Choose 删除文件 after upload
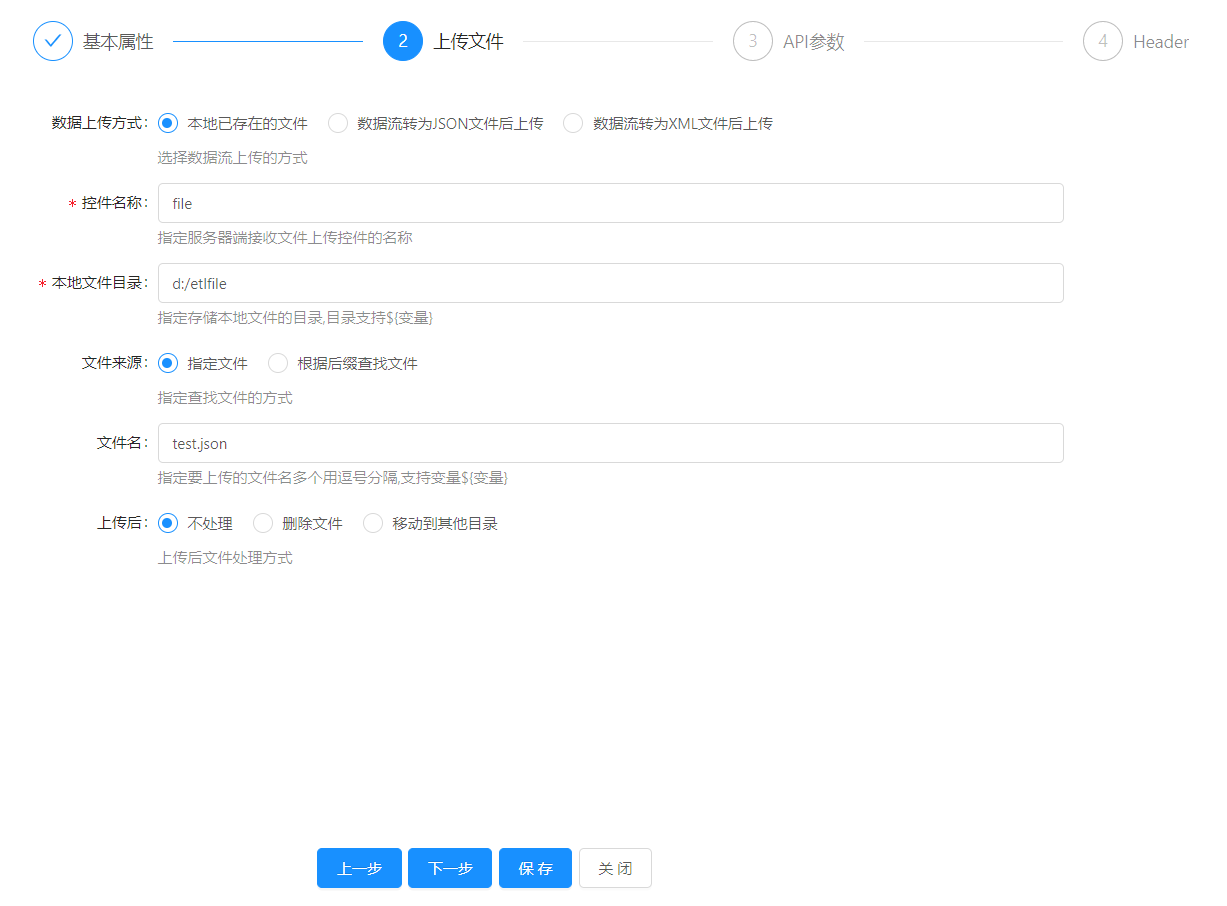The height and width of the screenshot is (906, 1227). [x=263, y=523]
